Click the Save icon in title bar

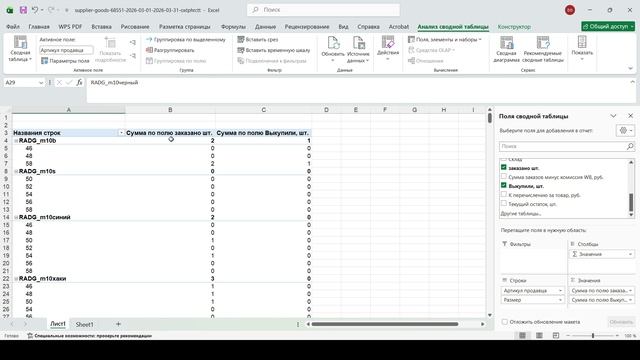[23, 10]
